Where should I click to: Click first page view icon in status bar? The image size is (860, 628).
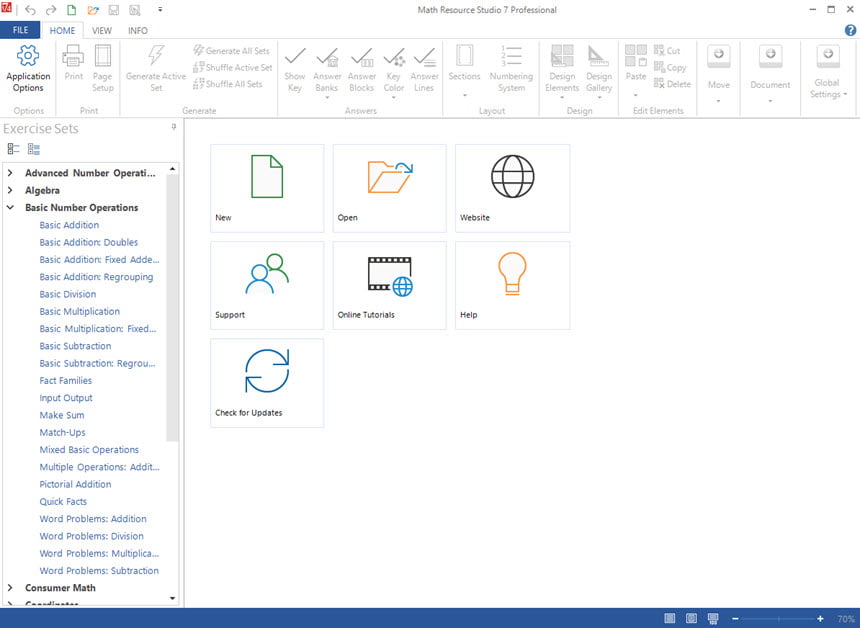pyautogui.click(x=670, y=619)
